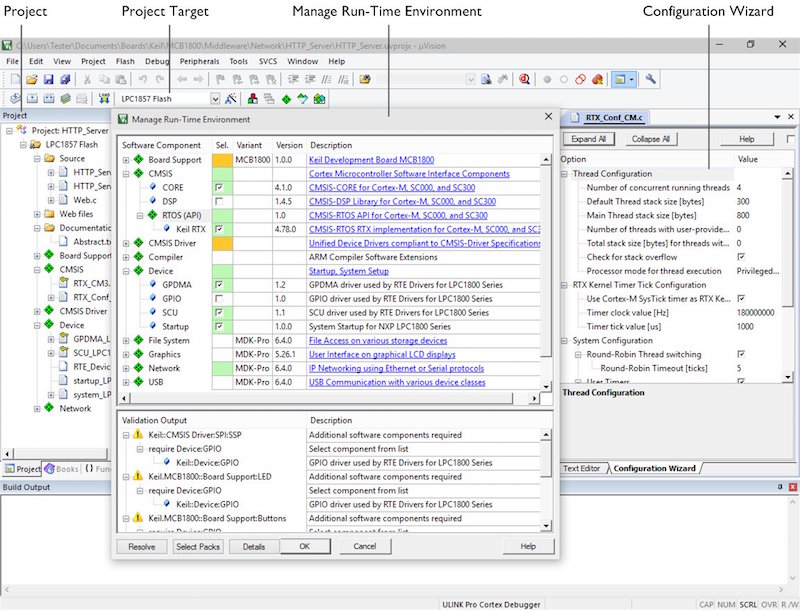Enable the Device GPIO component checkbox

point(218,299)
